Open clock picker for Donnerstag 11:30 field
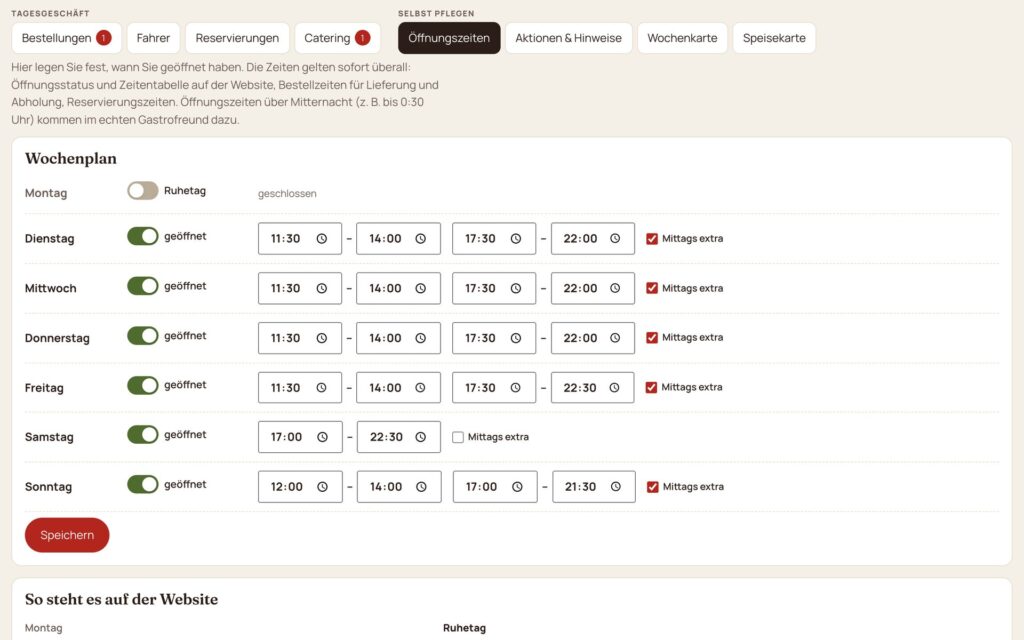 coord(321,338)
